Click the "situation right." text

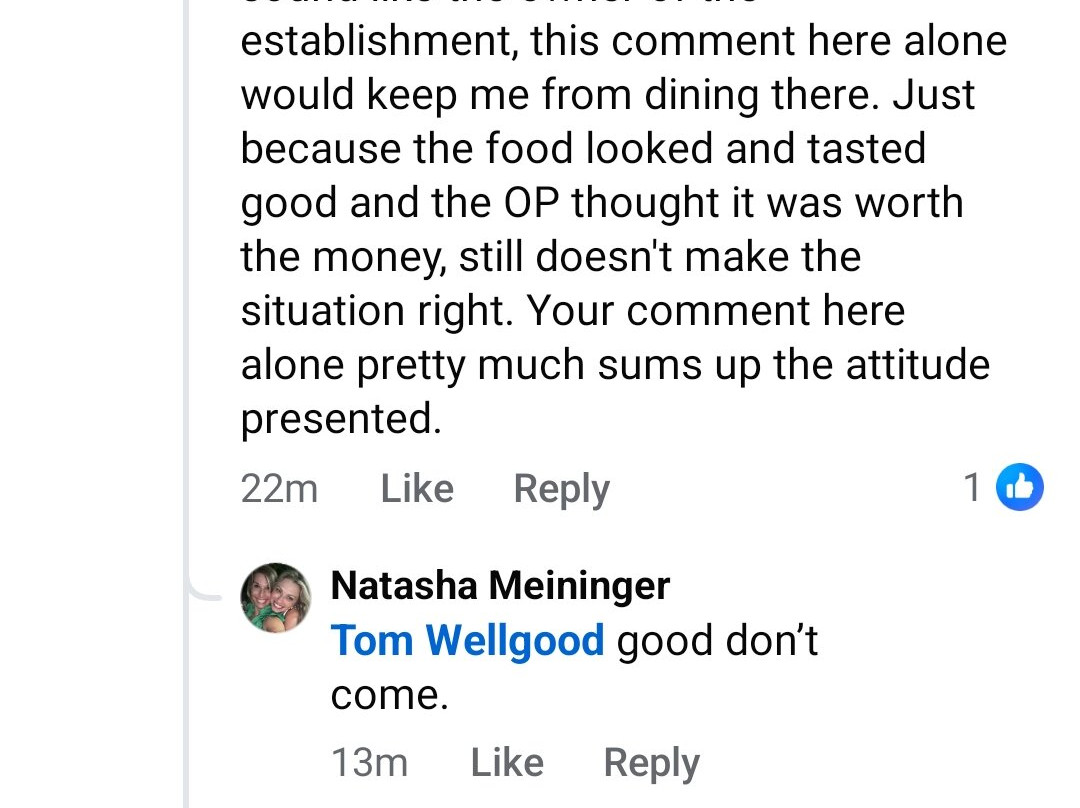377,311
